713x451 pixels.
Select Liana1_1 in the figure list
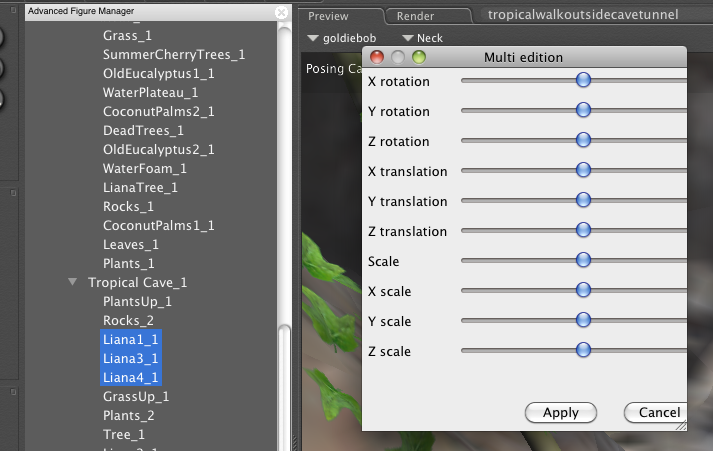tap(130, 340)
